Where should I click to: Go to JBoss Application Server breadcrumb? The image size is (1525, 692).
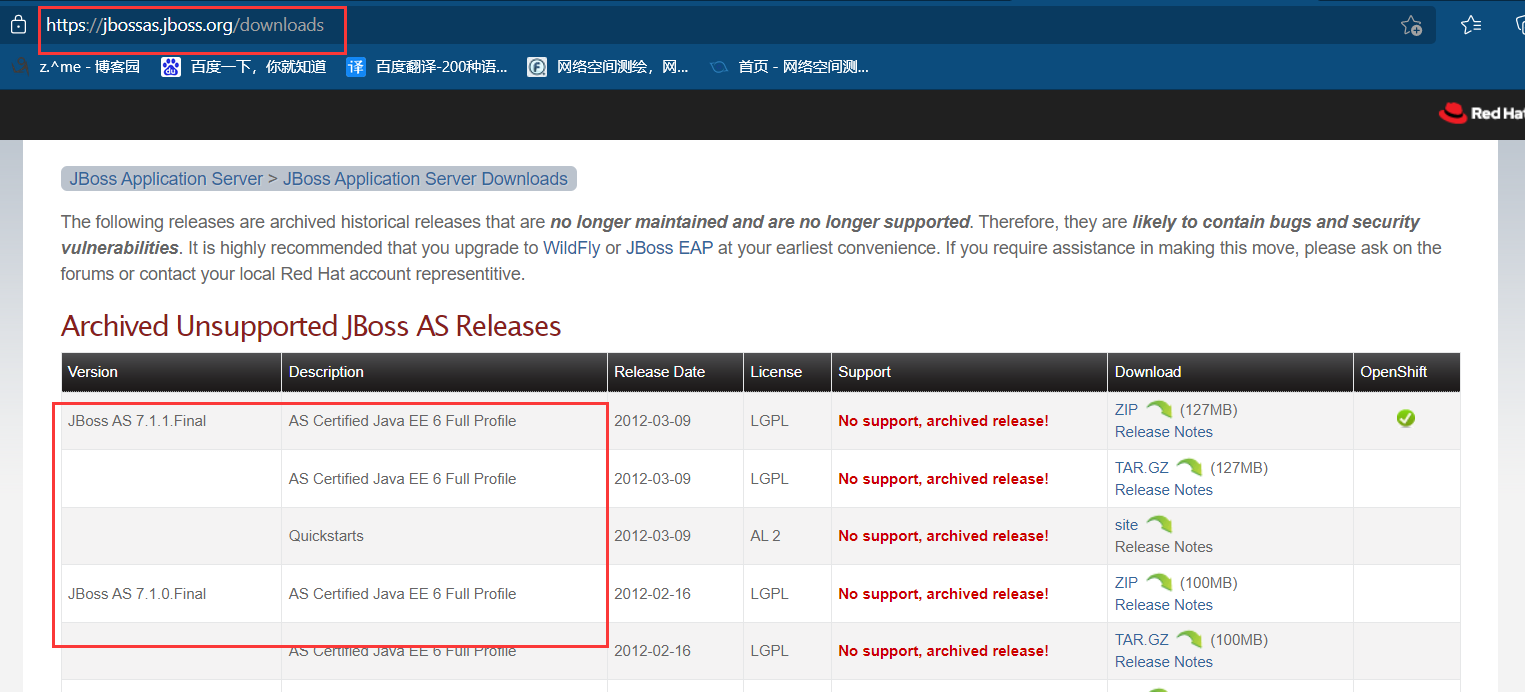point(166,179)
